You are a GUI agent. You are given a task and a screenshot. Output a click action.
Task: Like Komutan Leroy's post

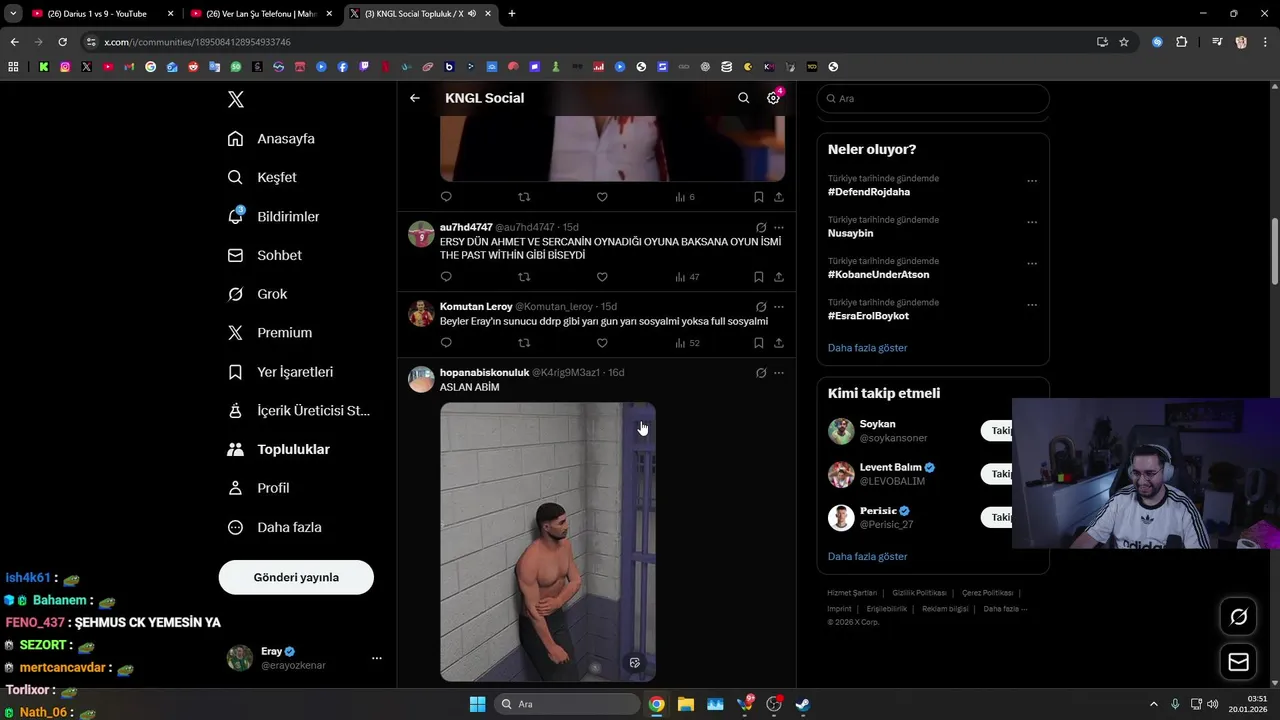pos(602,343)
